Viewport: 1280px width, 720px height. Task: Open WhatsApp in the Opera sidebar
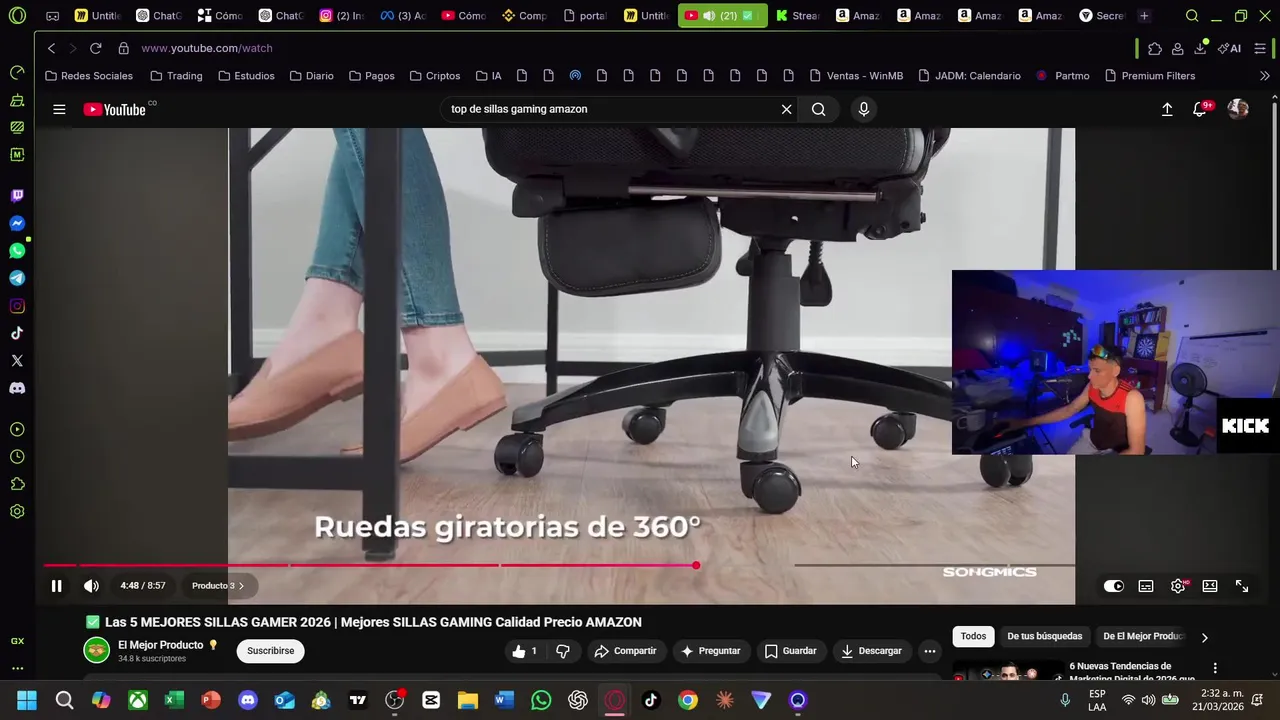(x=17, y=251)
